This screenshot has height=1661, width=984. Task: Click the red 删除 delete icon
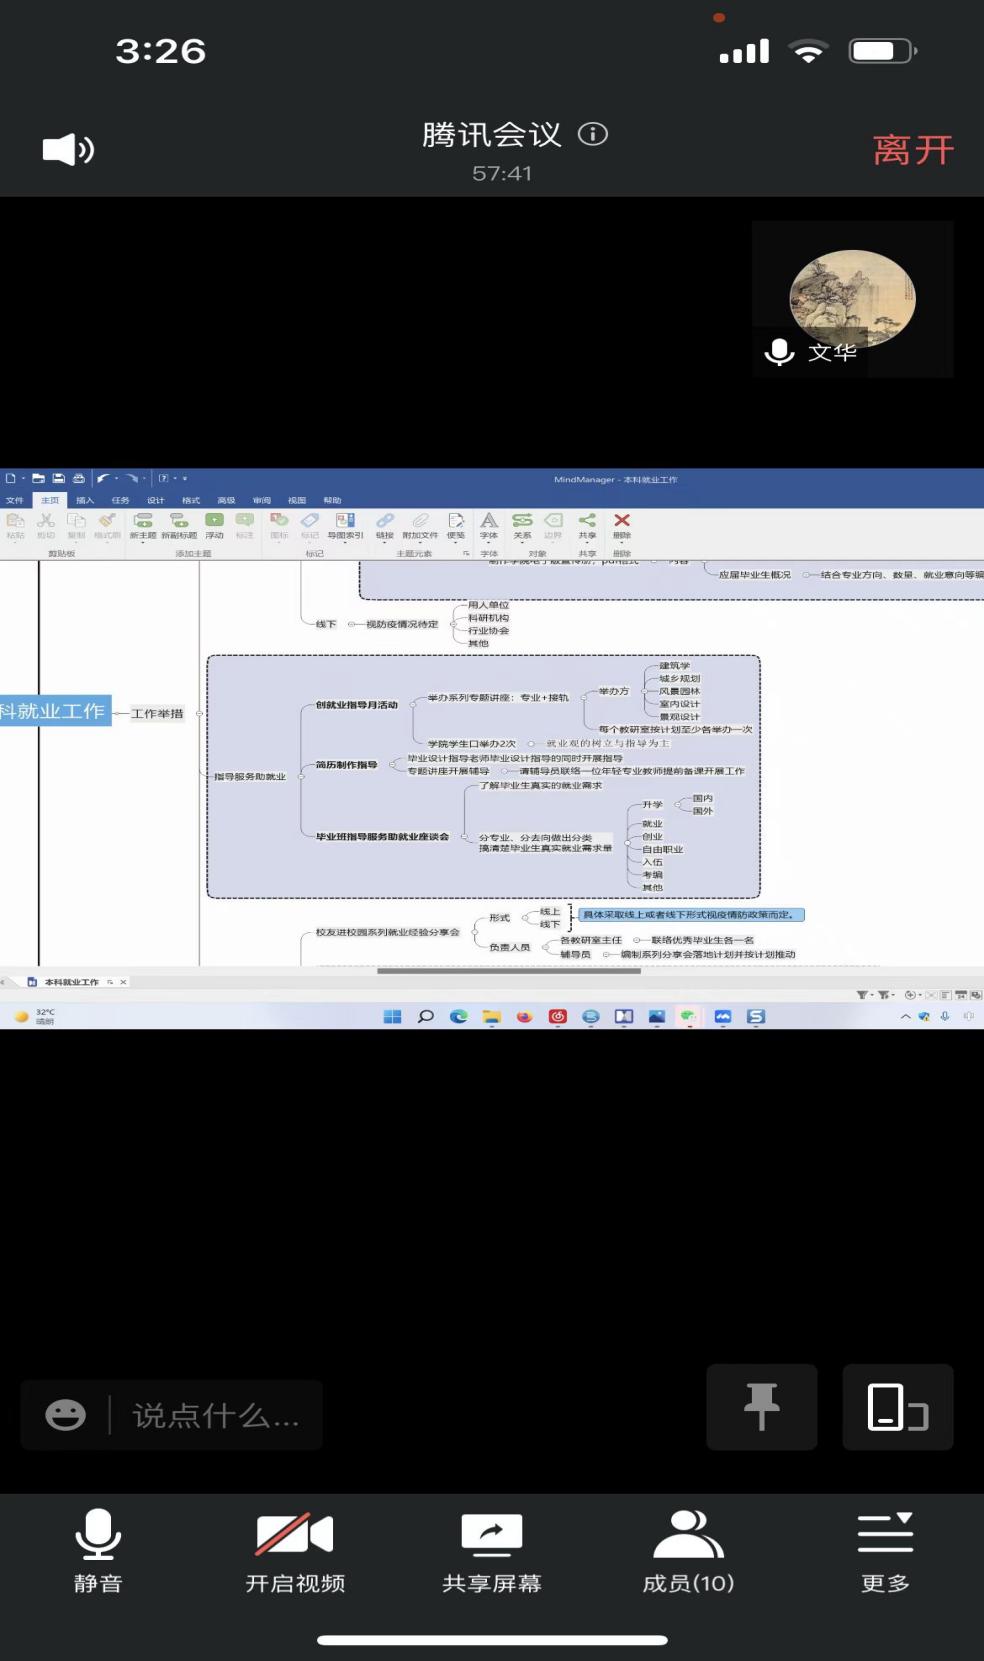click(622, 524)
